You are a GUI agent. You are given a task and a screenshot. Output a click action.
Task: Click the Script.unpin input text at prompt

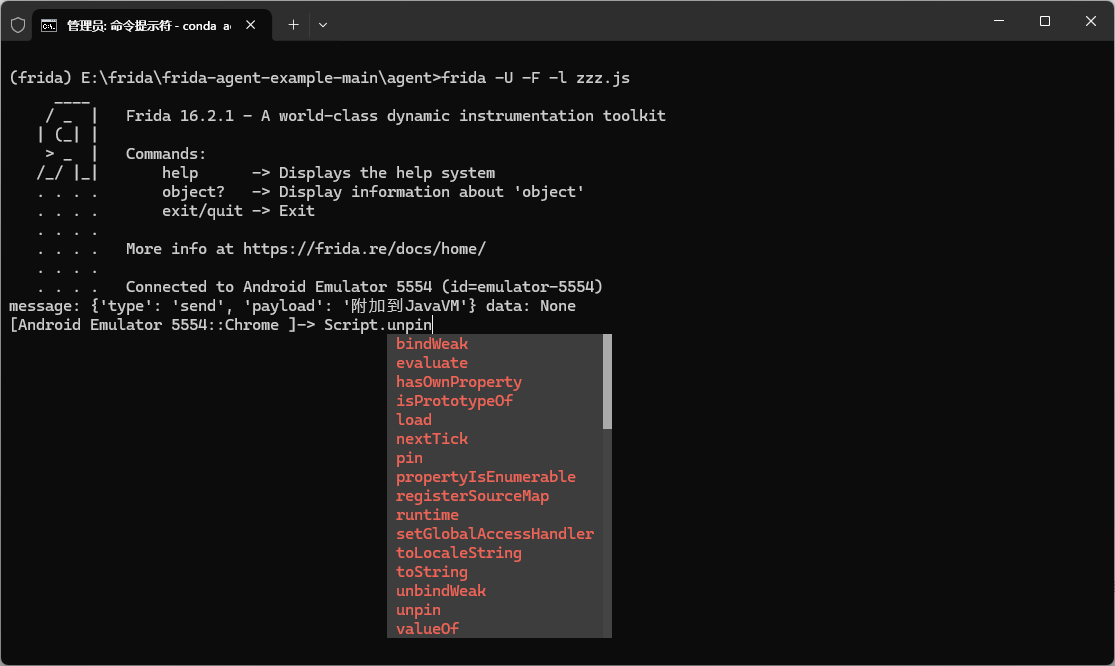tap(378, 325)
